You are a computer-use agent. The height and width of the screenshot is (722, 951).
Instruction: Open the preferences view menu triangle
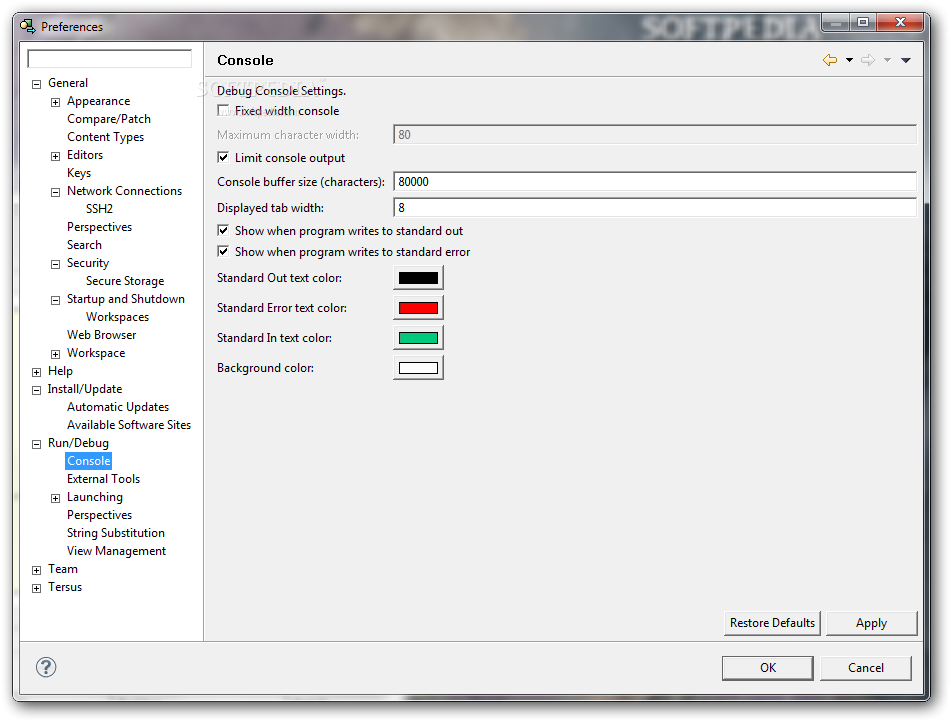pos(906,60)
